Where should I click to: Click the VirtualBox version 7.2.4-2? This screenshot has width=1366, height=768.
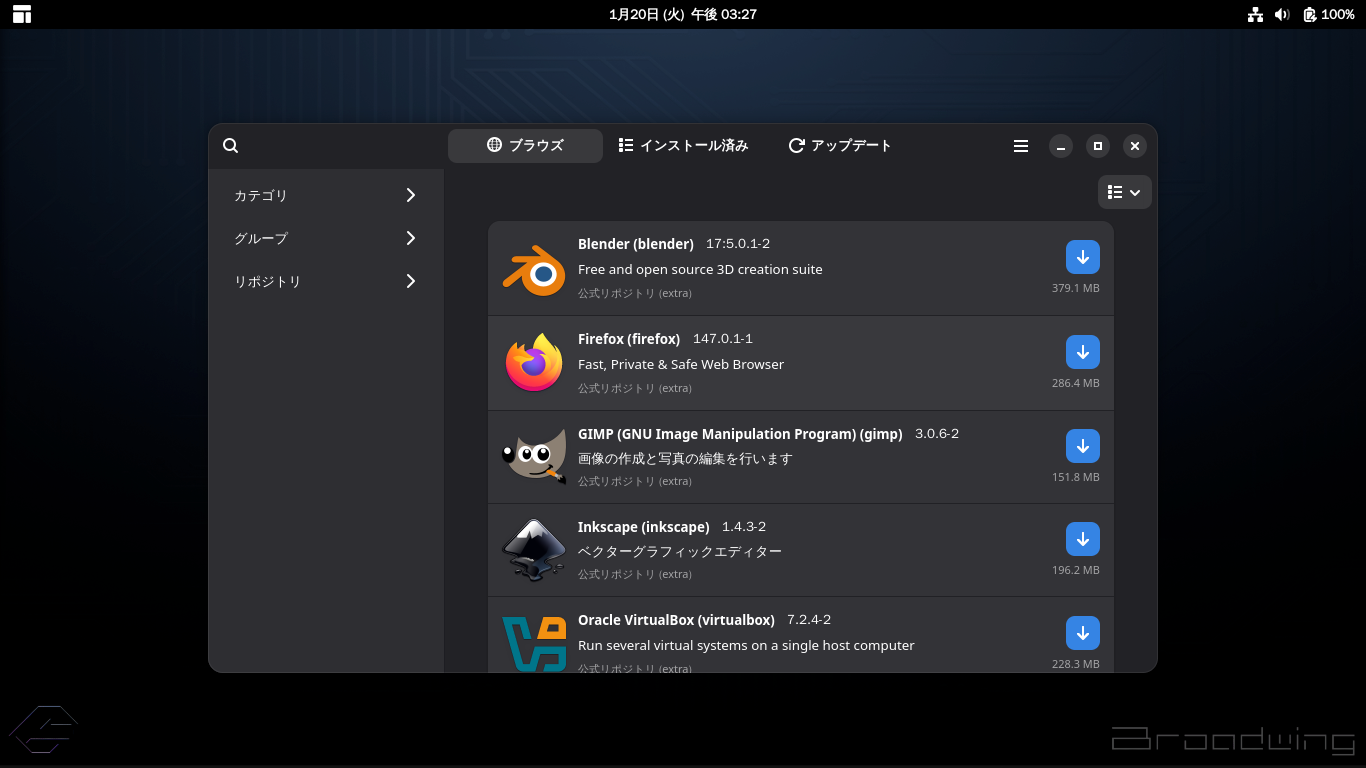pyautogui.click(x=809, y=620)
